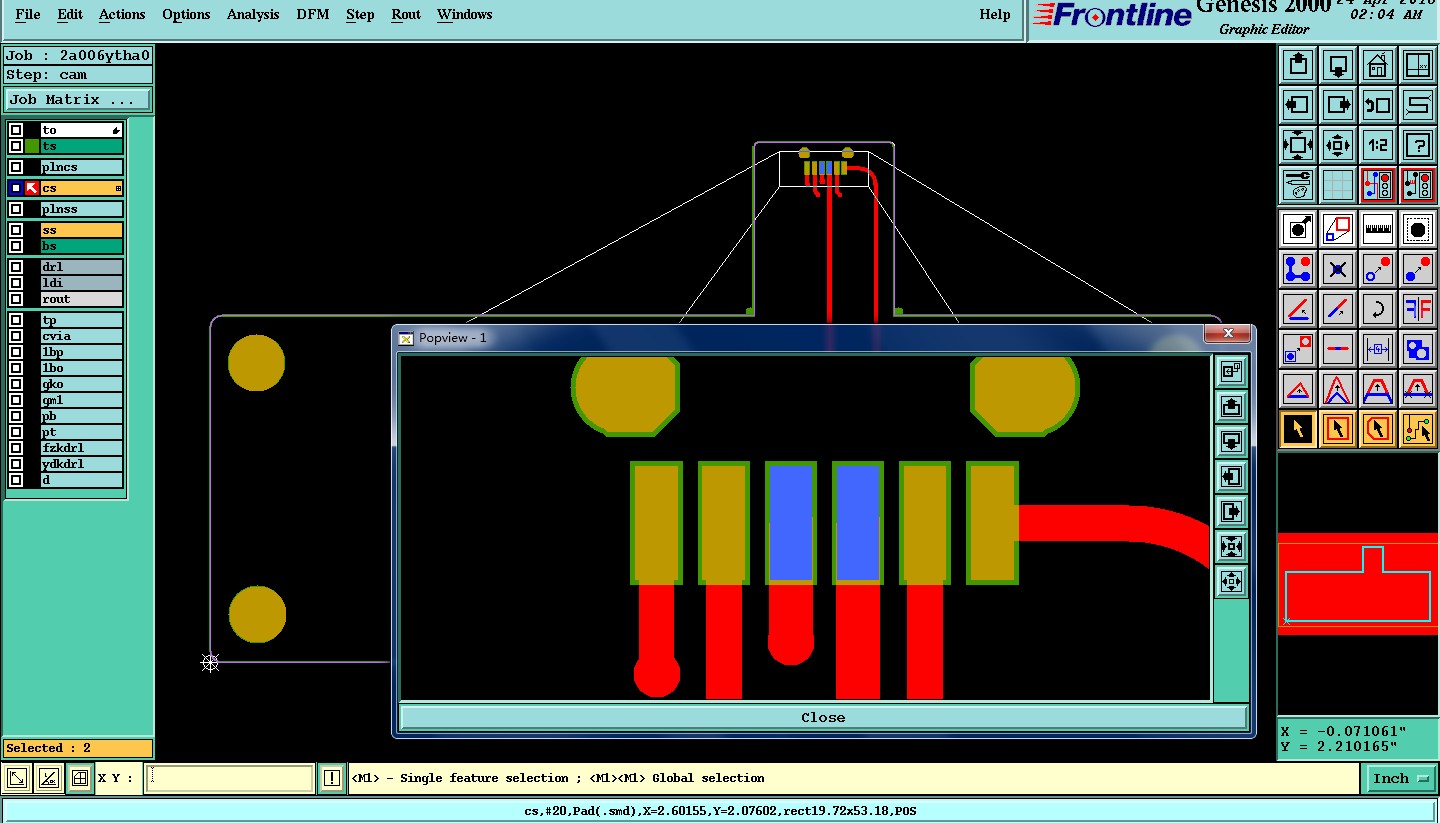Click the Job Matrix button

pyautogui.click(x=78, y=100)
